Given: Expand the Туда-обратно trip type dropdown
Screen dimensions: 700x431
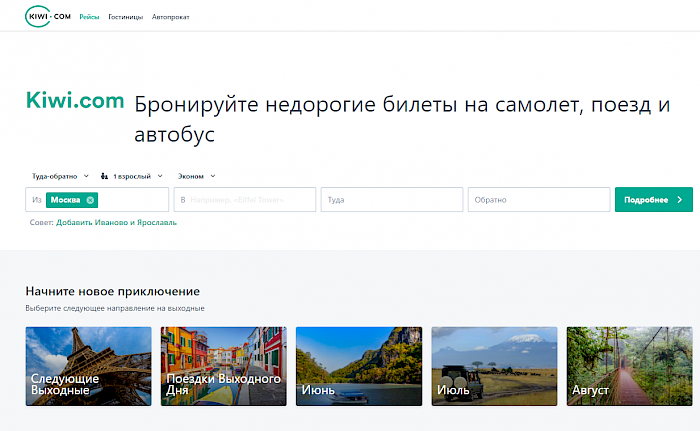Looking at the screenshot, I should pyautogui.click(x=60, y=176).
